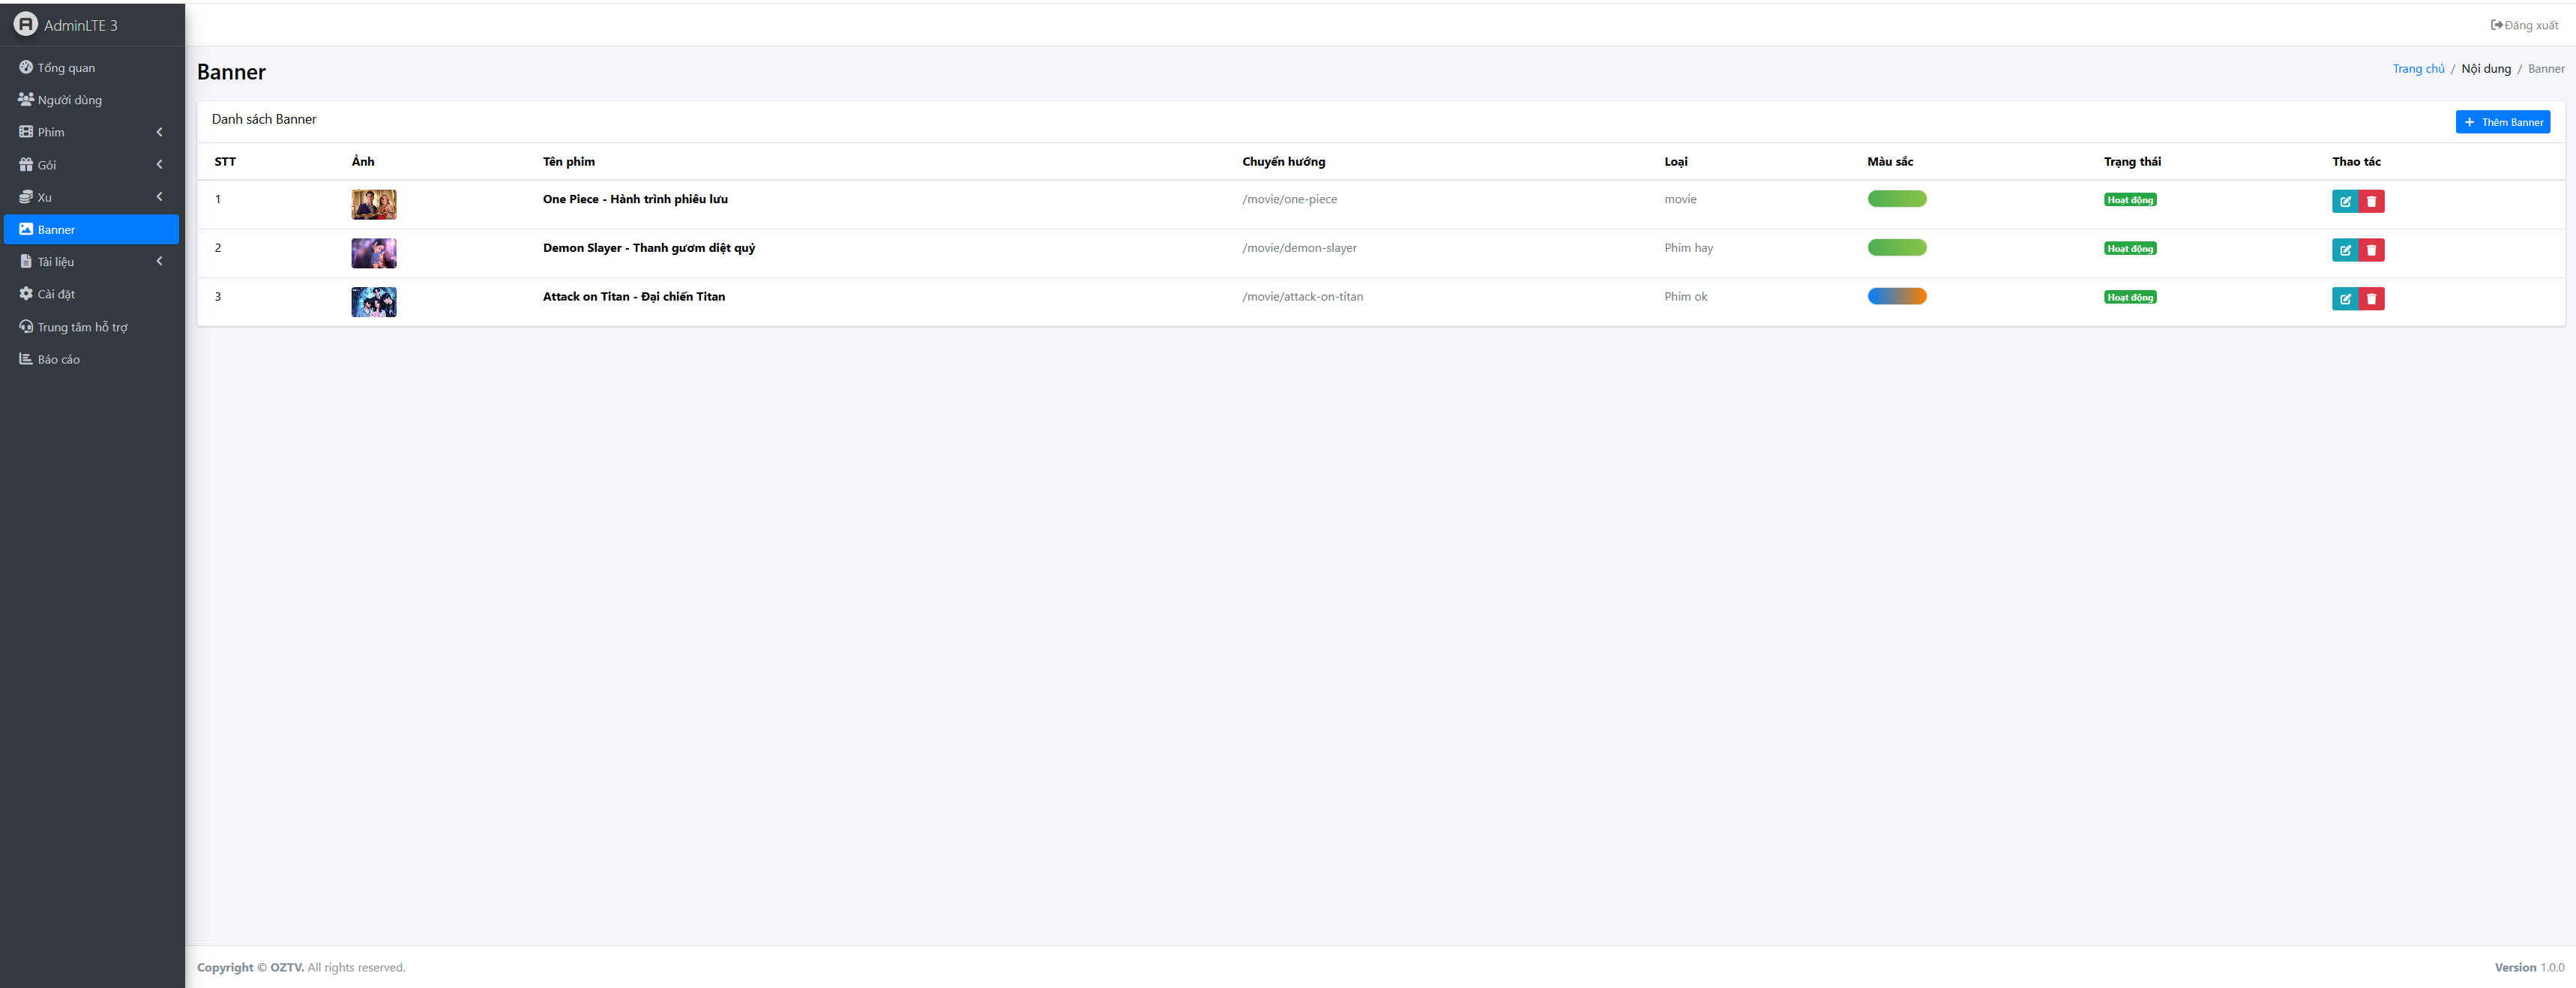The width and height of the screenshot is (2576, 988).
Task: Click Attack on Titan gradient color swatch
Action: (x=1896, y=297)
